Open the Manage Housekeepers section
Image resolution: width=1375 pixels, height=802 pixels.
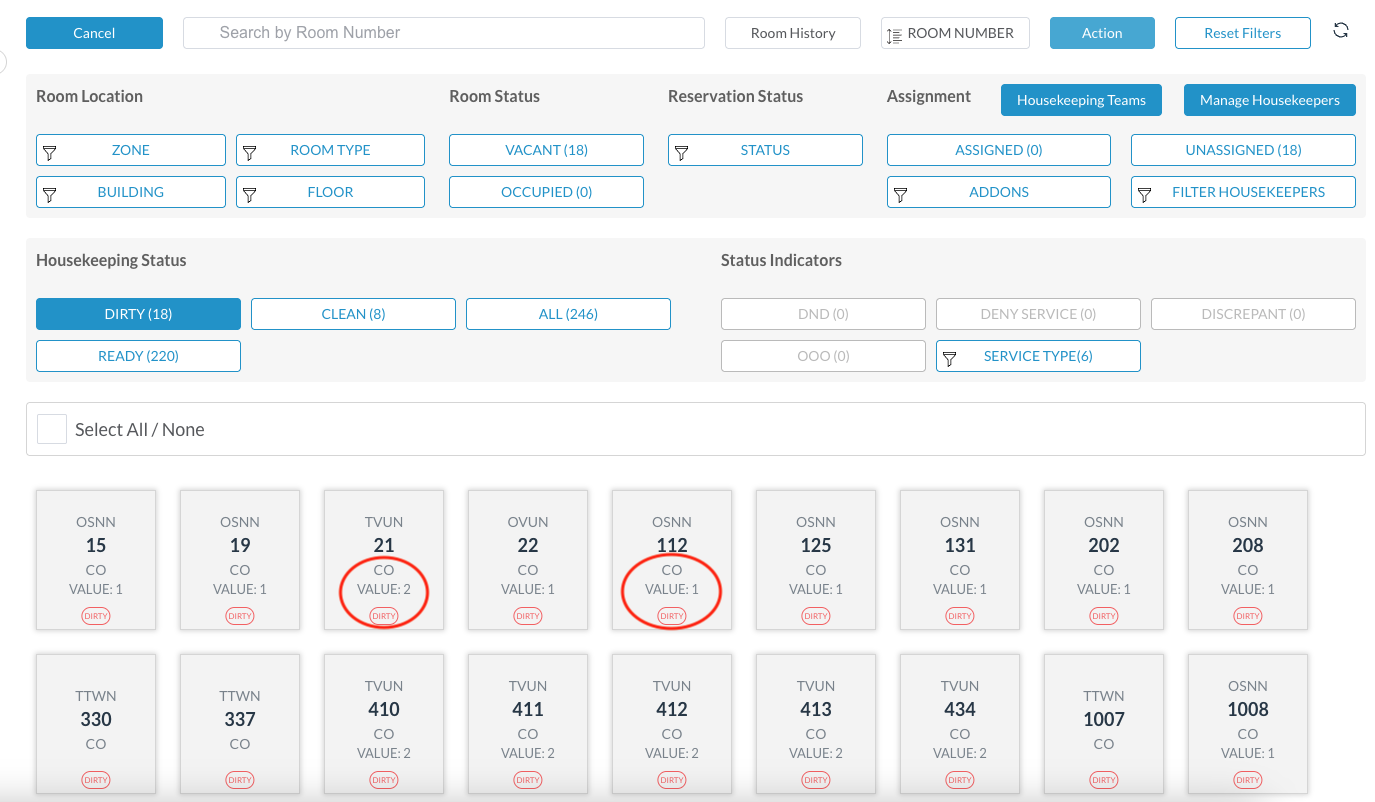click(1269, 99)
